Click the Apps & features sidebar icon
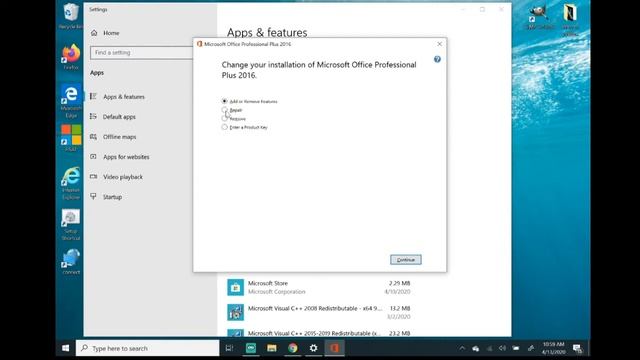Image resolution: width=640 pixels, height=360 pixels. [x=93, y=96]
